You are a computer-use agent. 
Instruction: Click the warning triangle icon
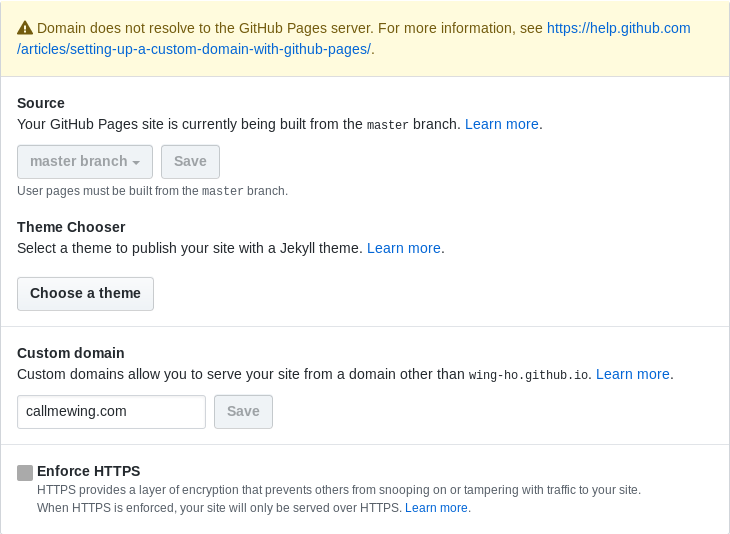[x=25, y=28]
